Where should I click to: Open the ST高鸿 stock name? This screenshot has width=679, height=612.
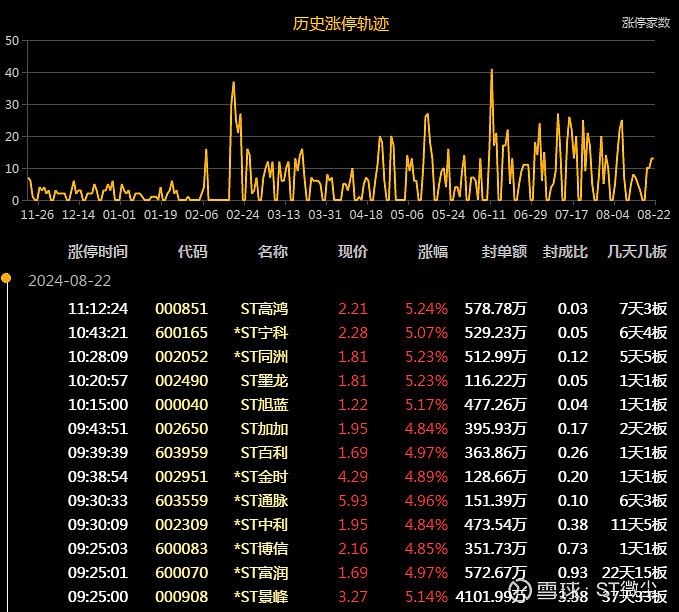[x=264, y=308]
